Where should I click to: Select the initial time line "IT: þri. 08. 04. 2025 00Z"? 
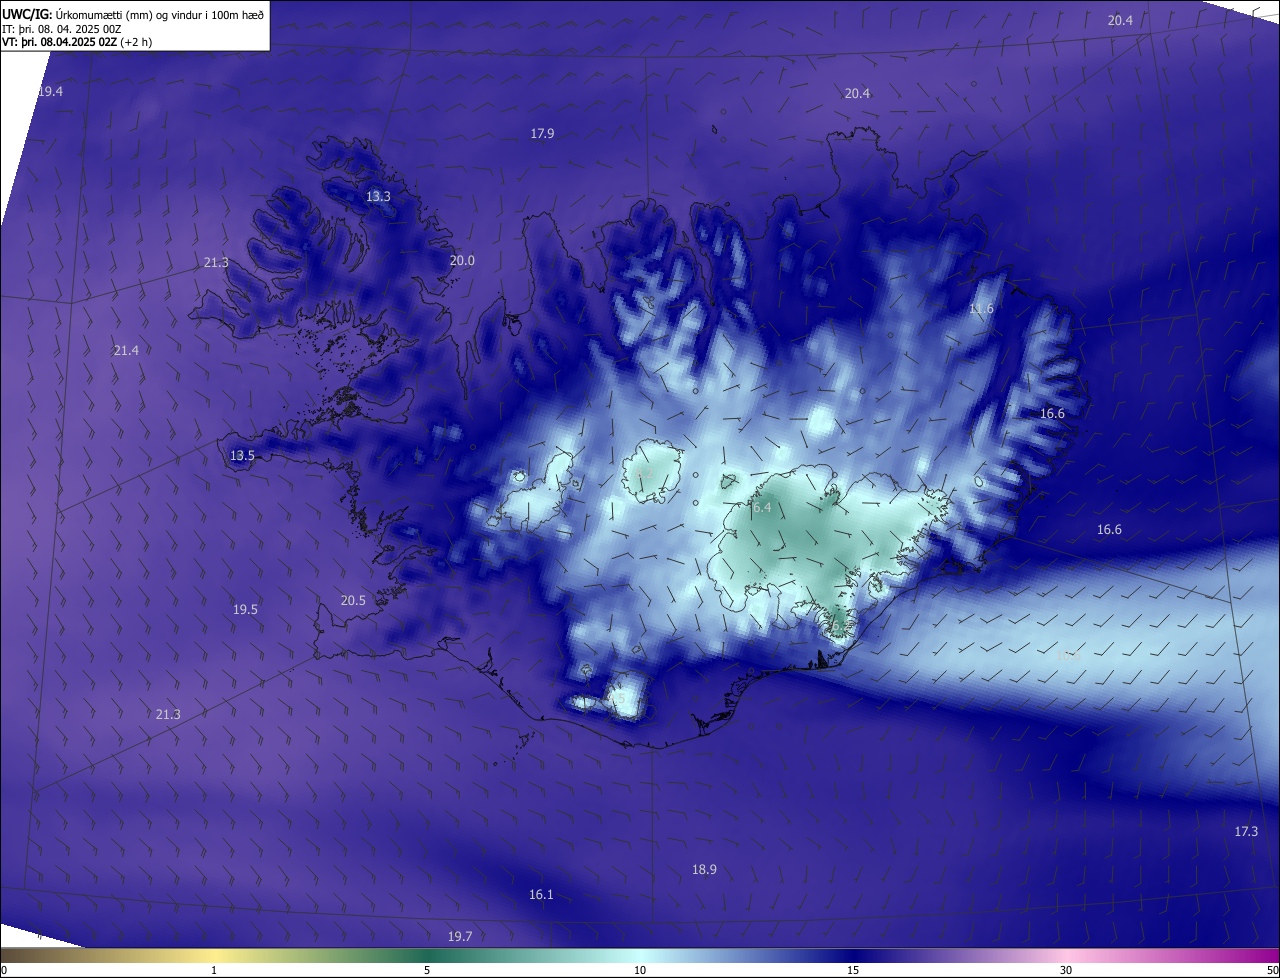coord(62,28)
